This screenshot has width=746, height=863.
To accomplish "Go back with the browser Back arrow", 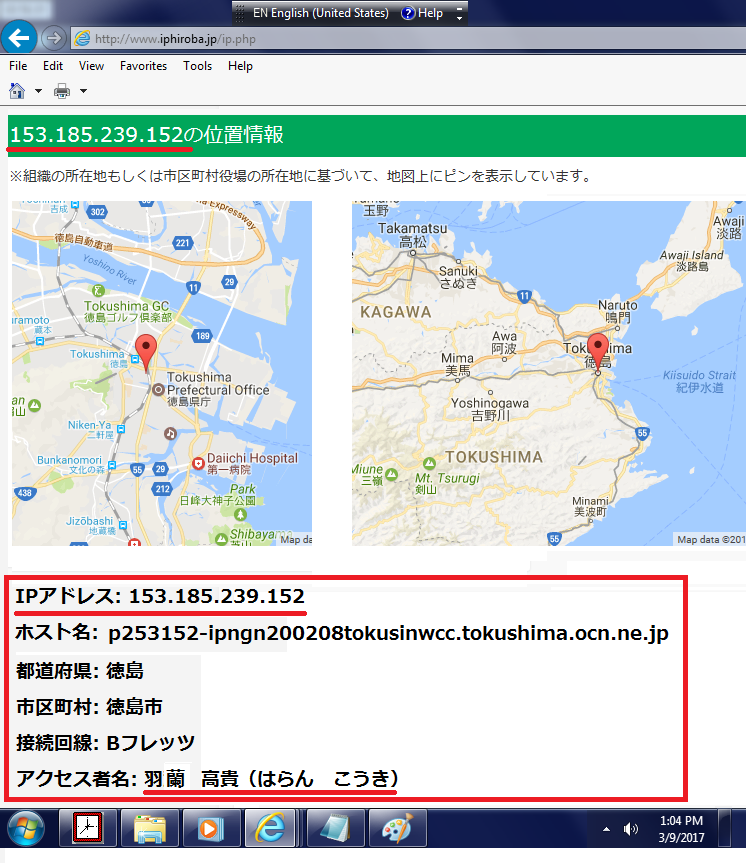I will (x=19, y=38).
